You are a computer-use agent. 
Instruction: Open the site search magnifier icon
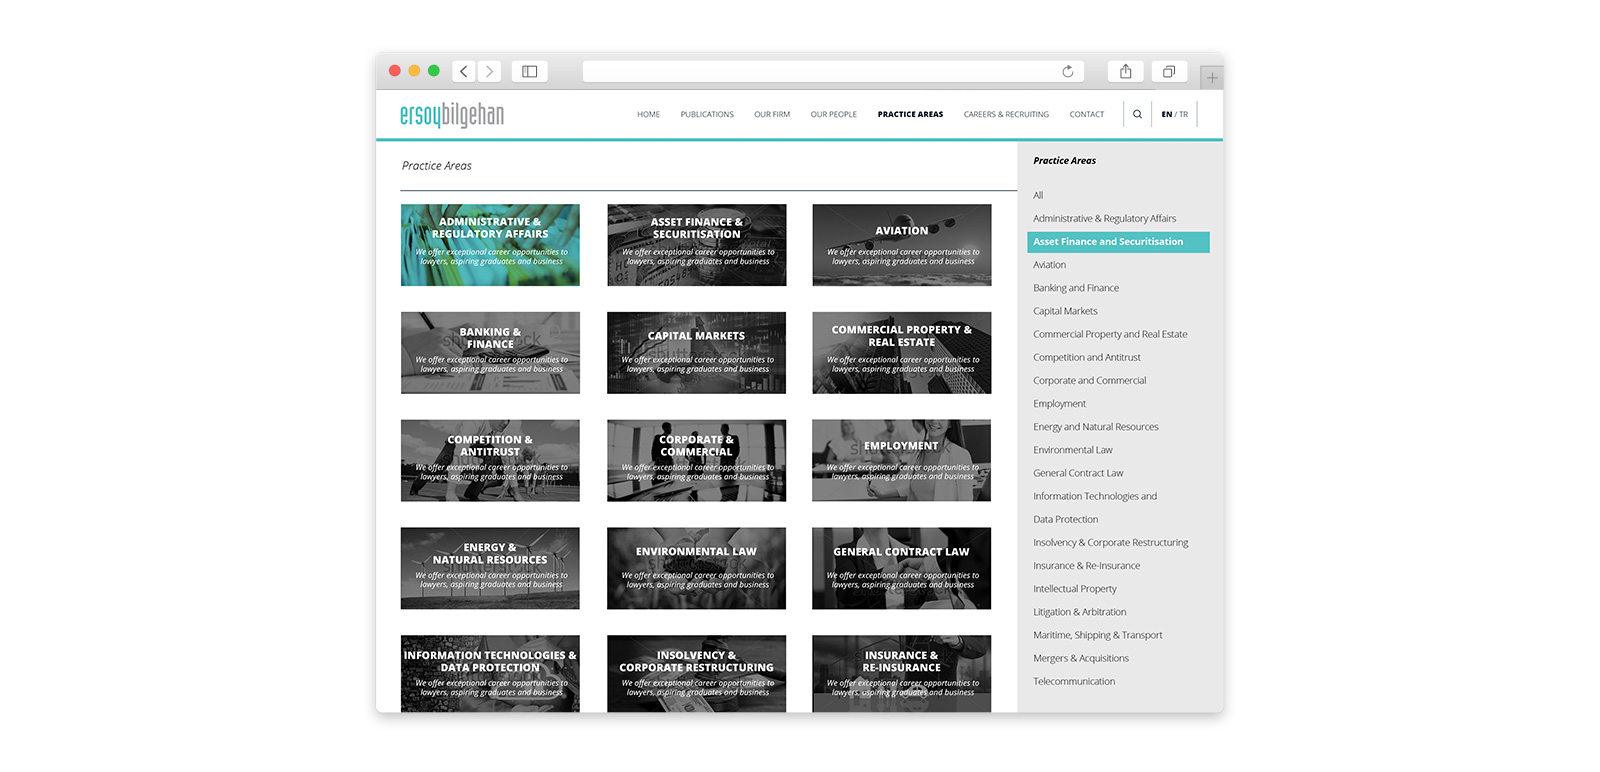click(1137, 114)
